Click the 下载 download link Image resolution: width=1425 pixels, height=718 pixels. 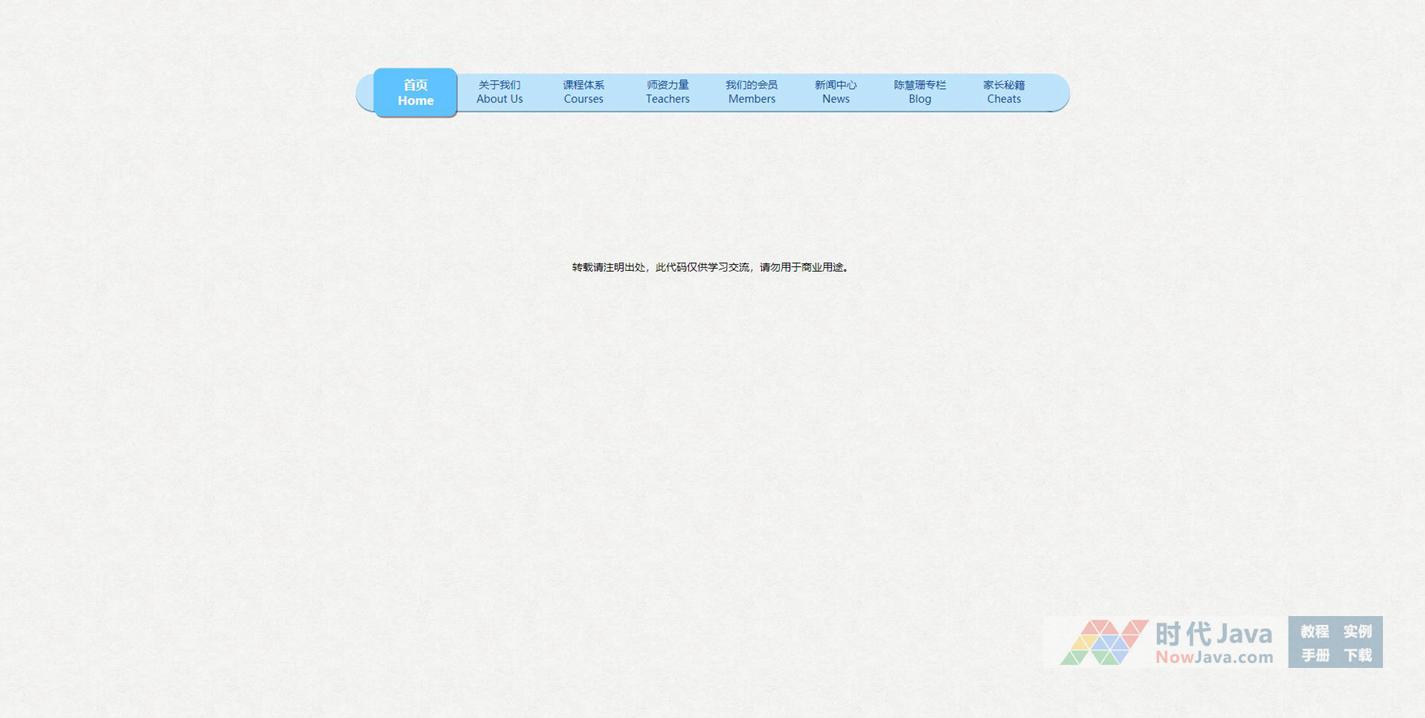click(x=1357, y=655)
